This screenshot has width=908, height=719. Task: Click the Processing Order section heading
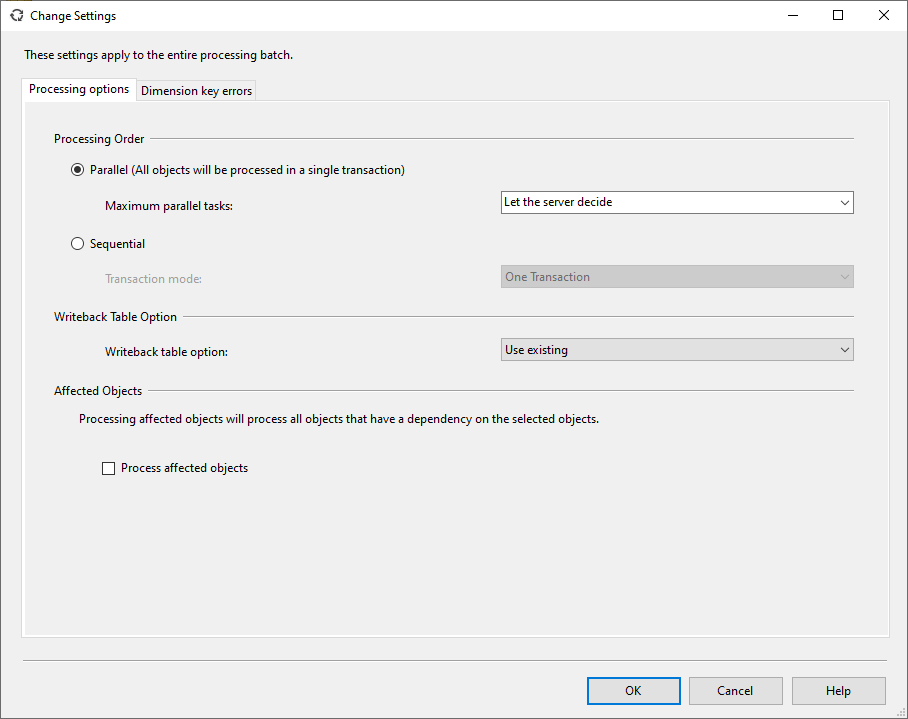(99, 139)
